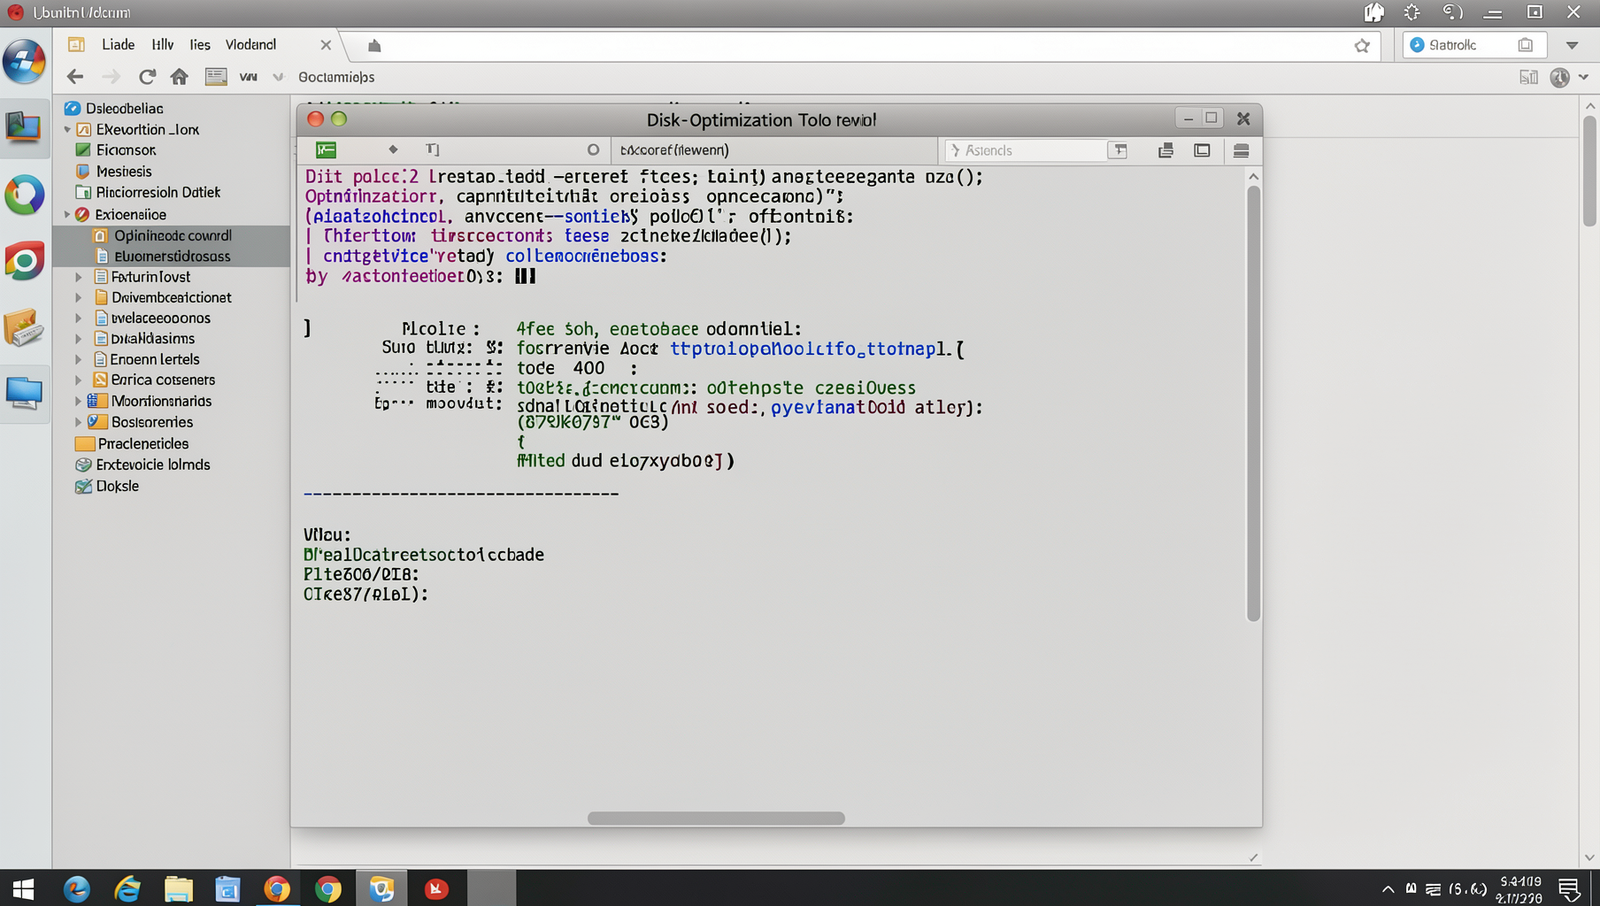Image resolution: width=1600 pixels, height=906 pixels.
Task: Click the window layout icon in dialog toolbar
Action: 1202,150
